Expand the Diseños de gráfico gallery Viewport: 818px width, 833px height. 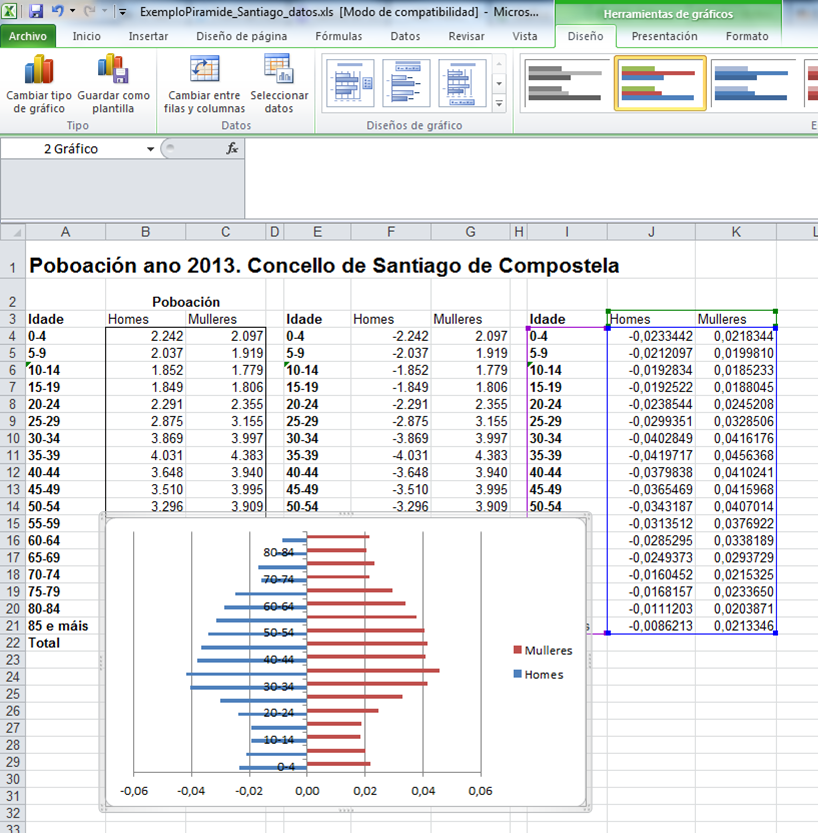(x=499, y=105)
